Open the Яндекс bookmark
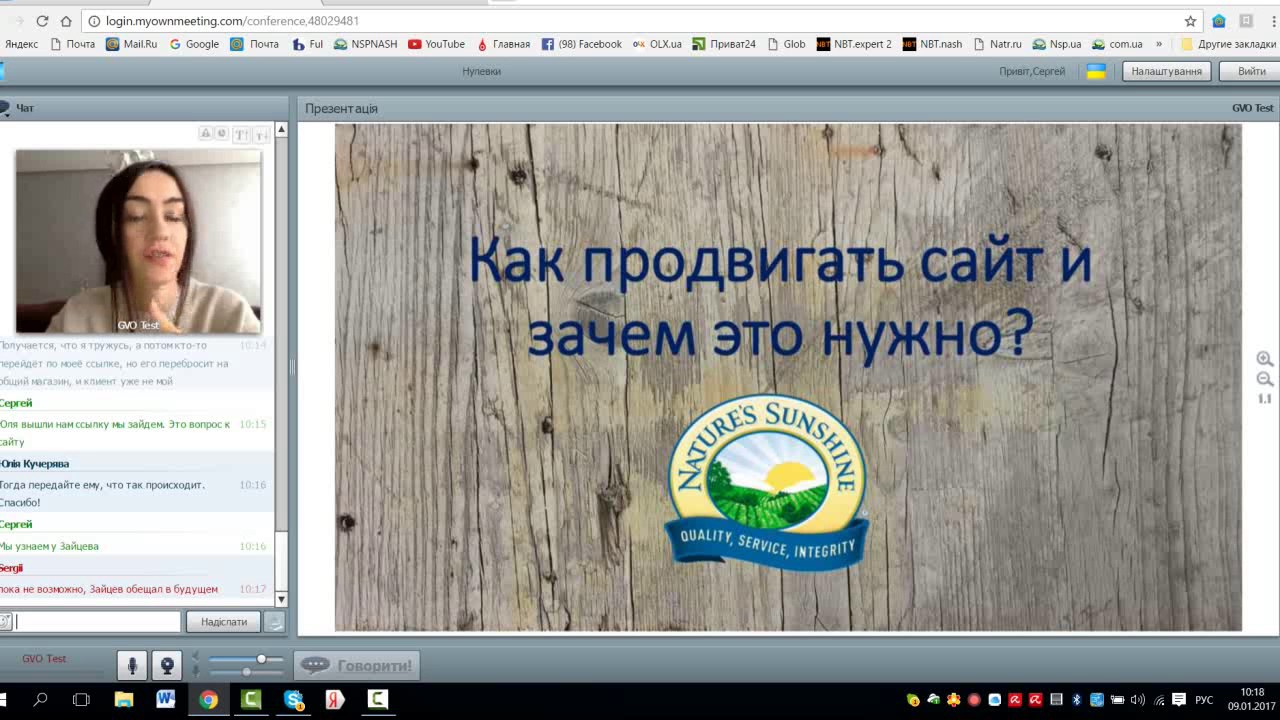The height and width of the screenshot is (720, 1280). (x=20, y=44)
